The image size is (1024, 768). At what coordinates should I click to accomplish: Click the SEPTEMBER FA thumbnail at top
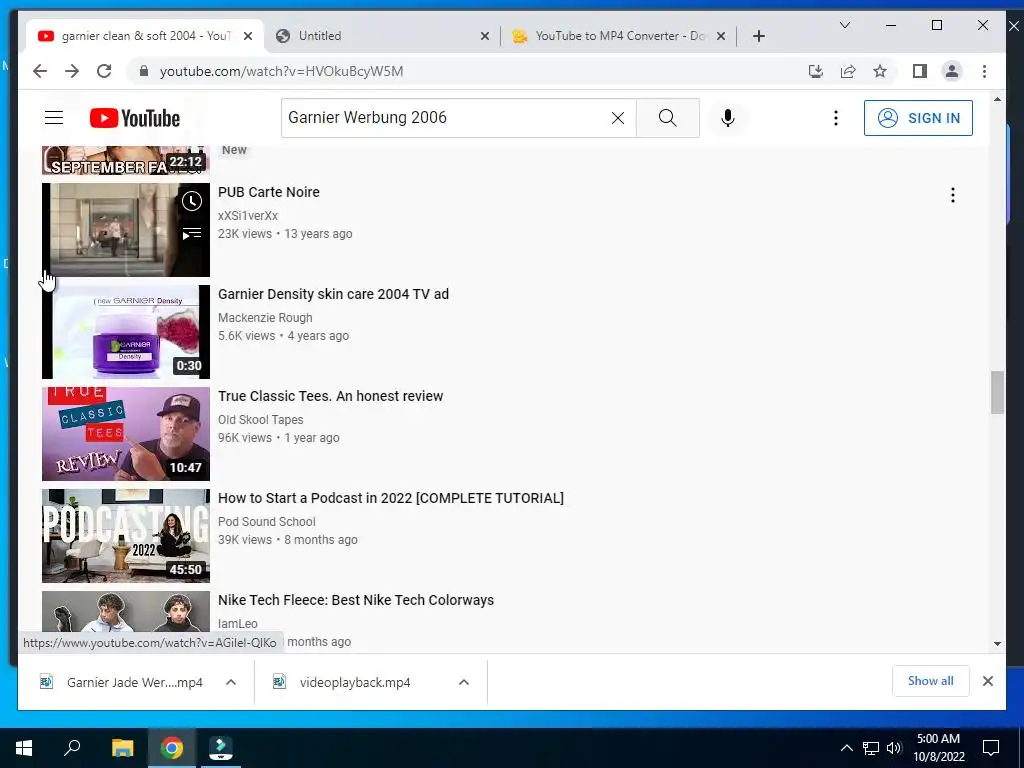click(x=126, y=161)
